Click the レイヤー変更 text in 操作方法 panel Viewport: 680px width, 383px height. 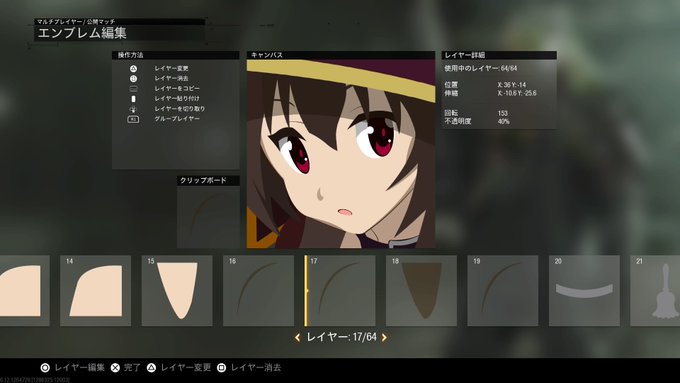(x=171, y=69)
